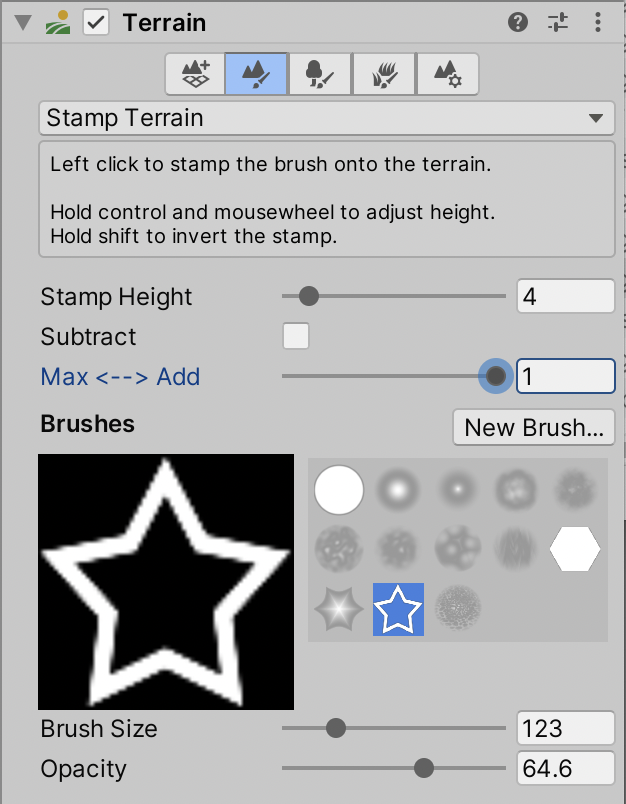The image size is (626, 804).
Task: Collapse the Terrain component foldout
Action: click(x=23, y=23)
